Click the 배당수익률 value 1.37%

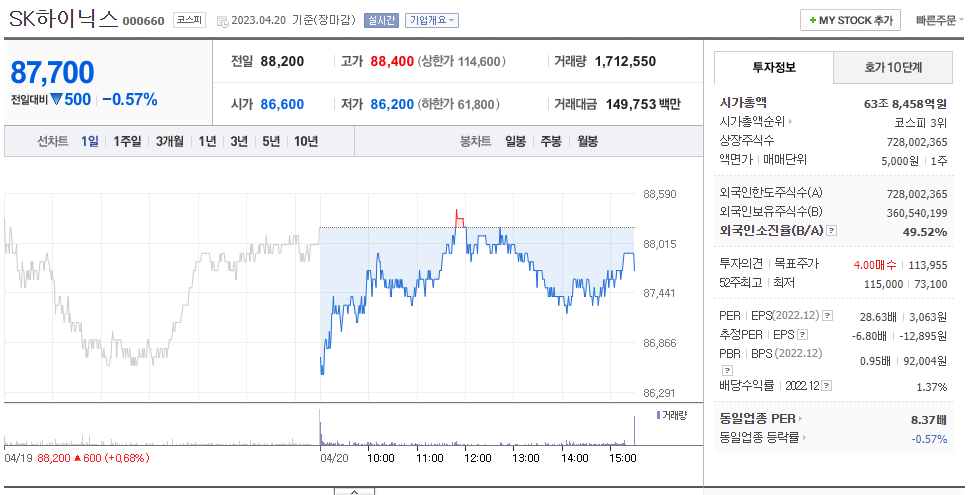[x=931, y=387]
